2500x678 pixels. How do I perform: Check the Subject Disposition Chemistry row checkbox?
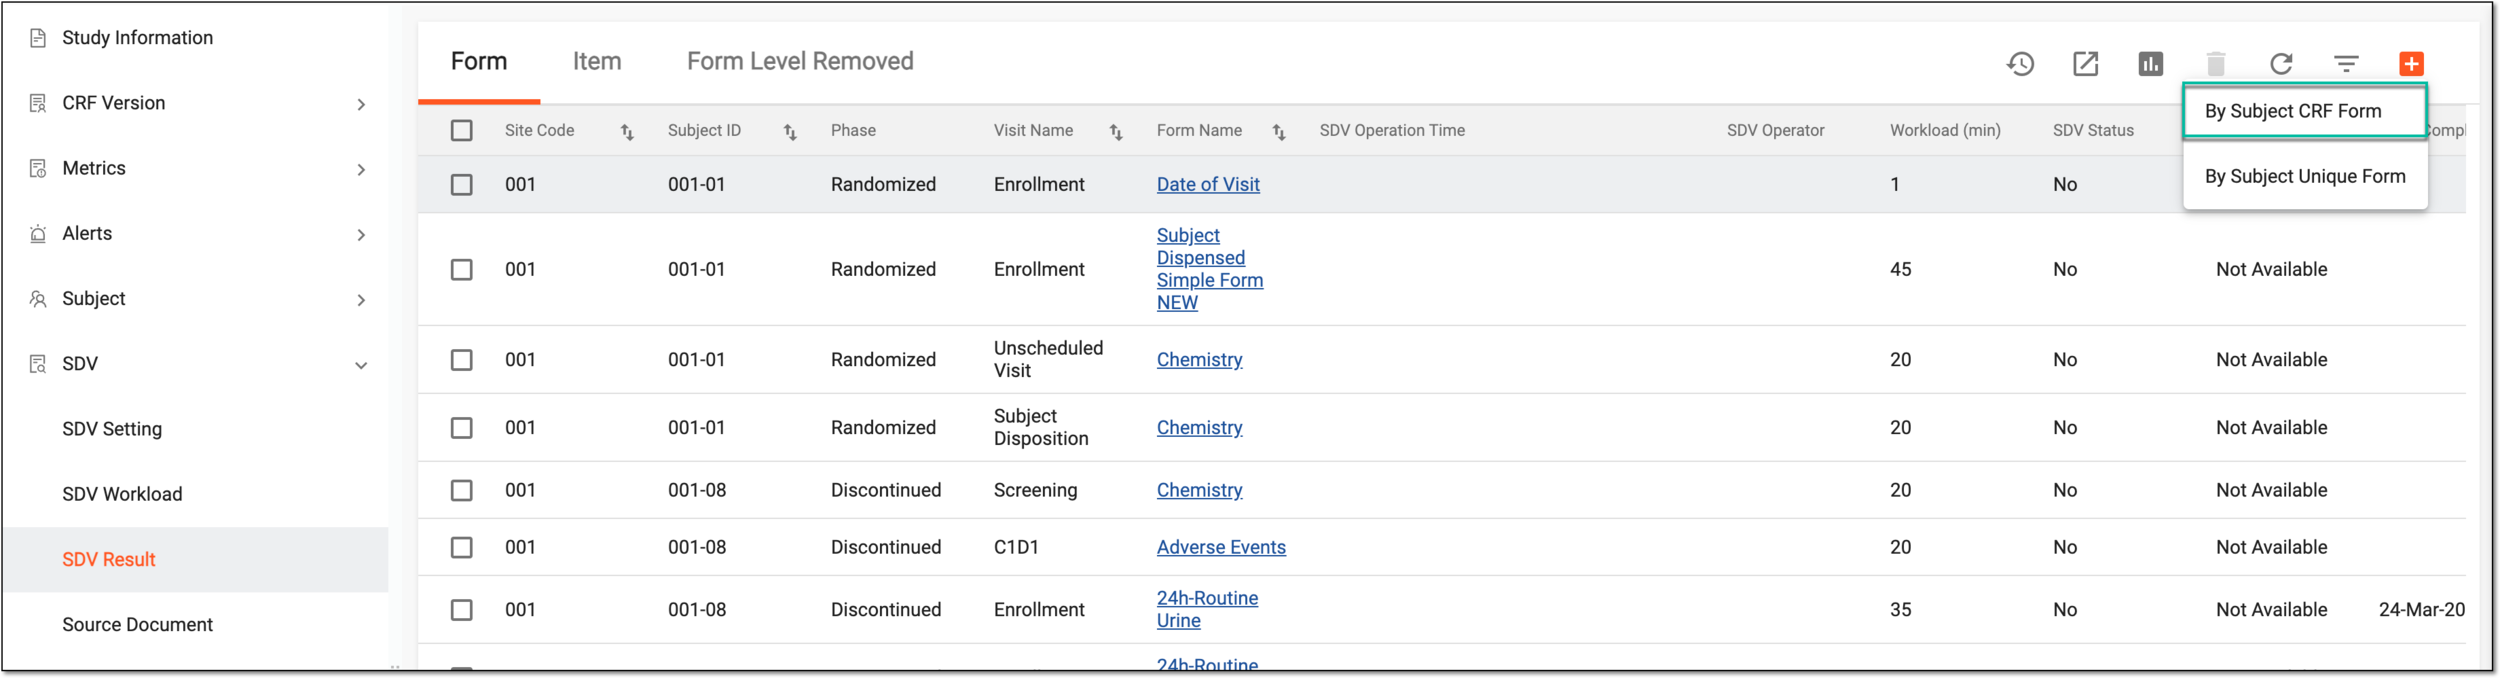pyautogui.click(x=461, y=428)
